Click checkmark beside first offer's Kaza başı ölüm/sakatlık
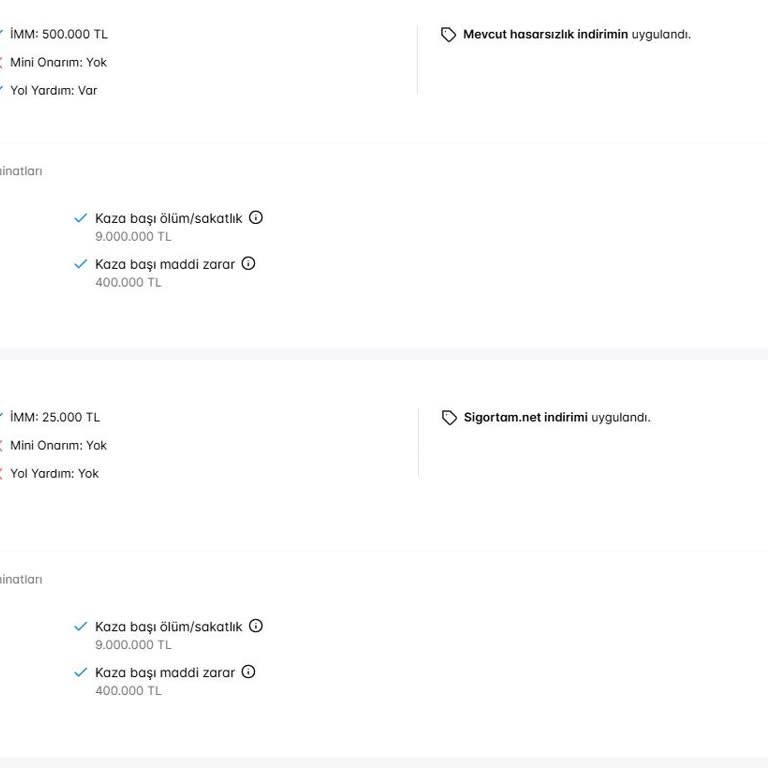Screen dimensions: 768x768 click(81, 218)
